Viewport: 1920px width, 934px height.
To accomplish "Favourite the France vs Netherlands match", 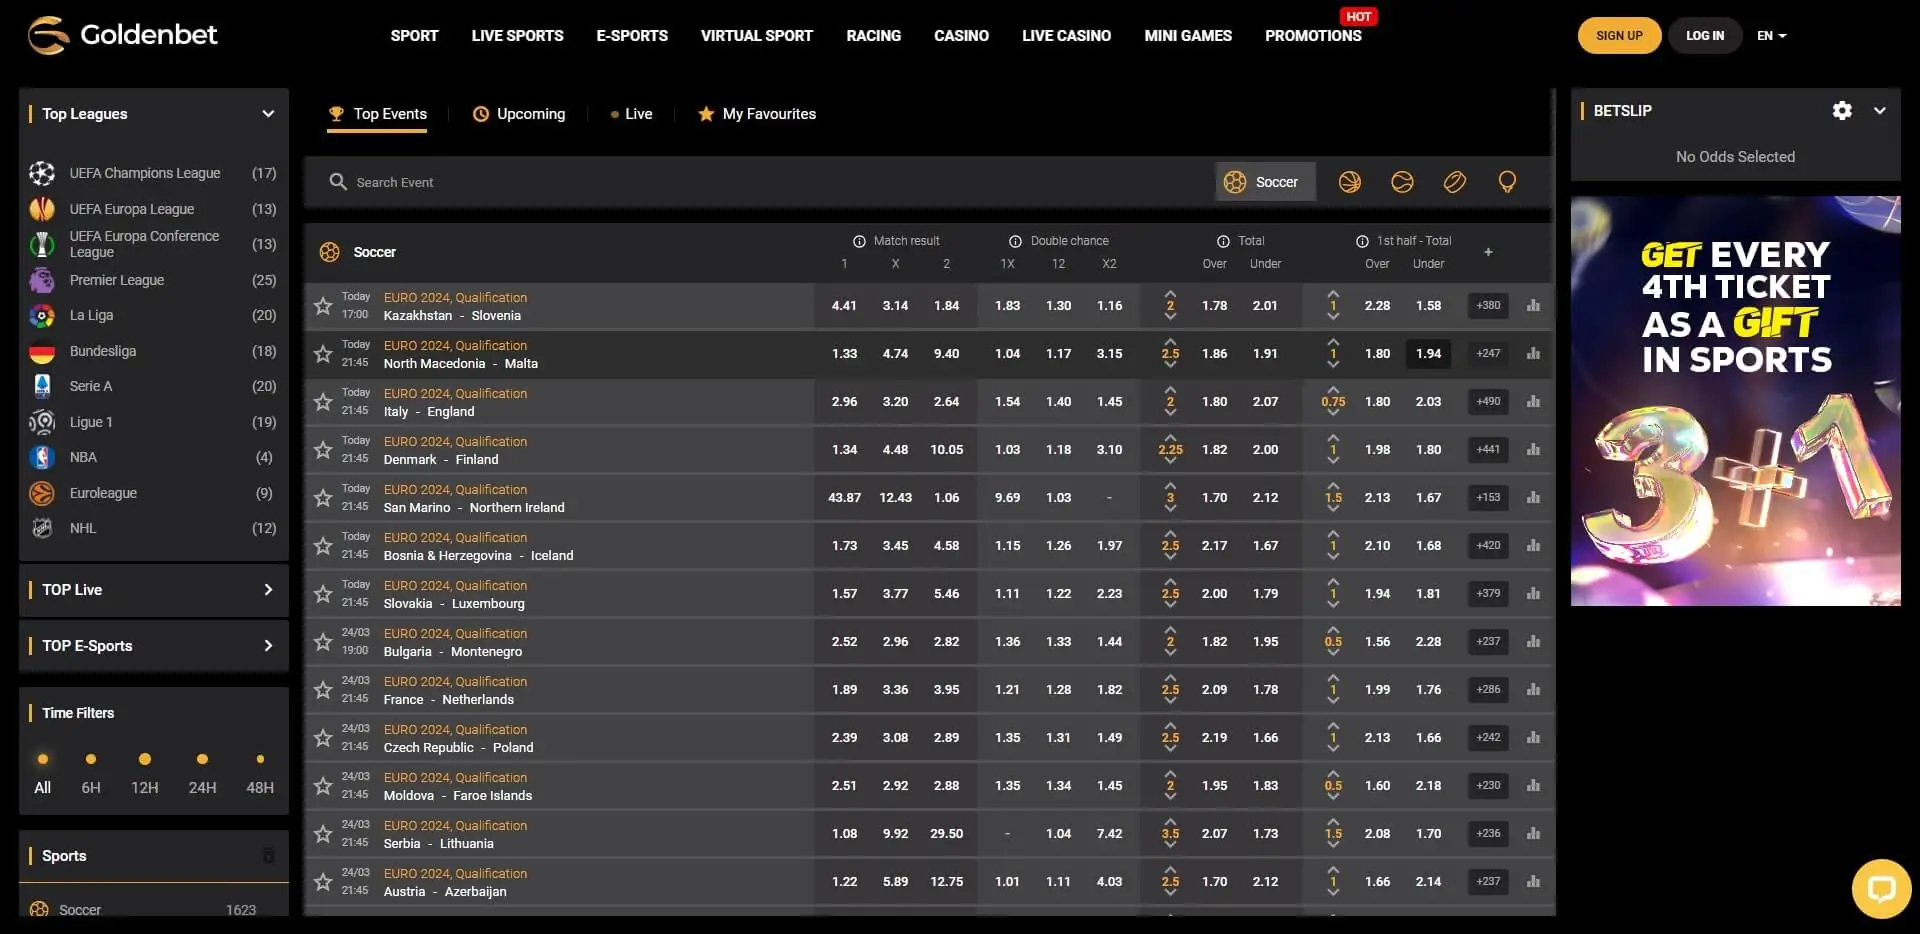I will (322, 690).
